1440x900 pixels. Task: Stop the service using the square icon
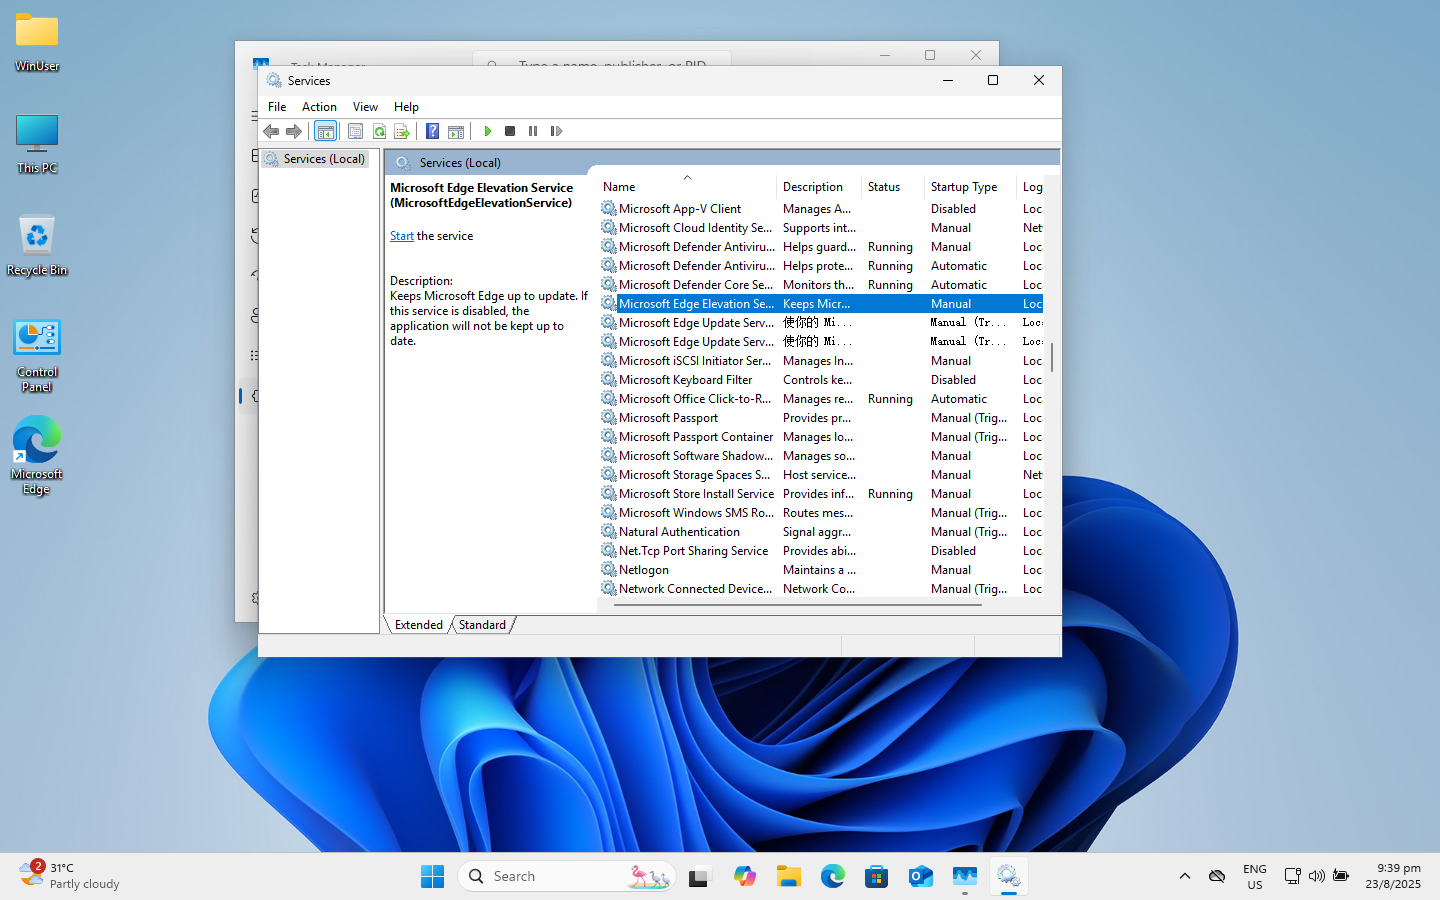[510, 131]
